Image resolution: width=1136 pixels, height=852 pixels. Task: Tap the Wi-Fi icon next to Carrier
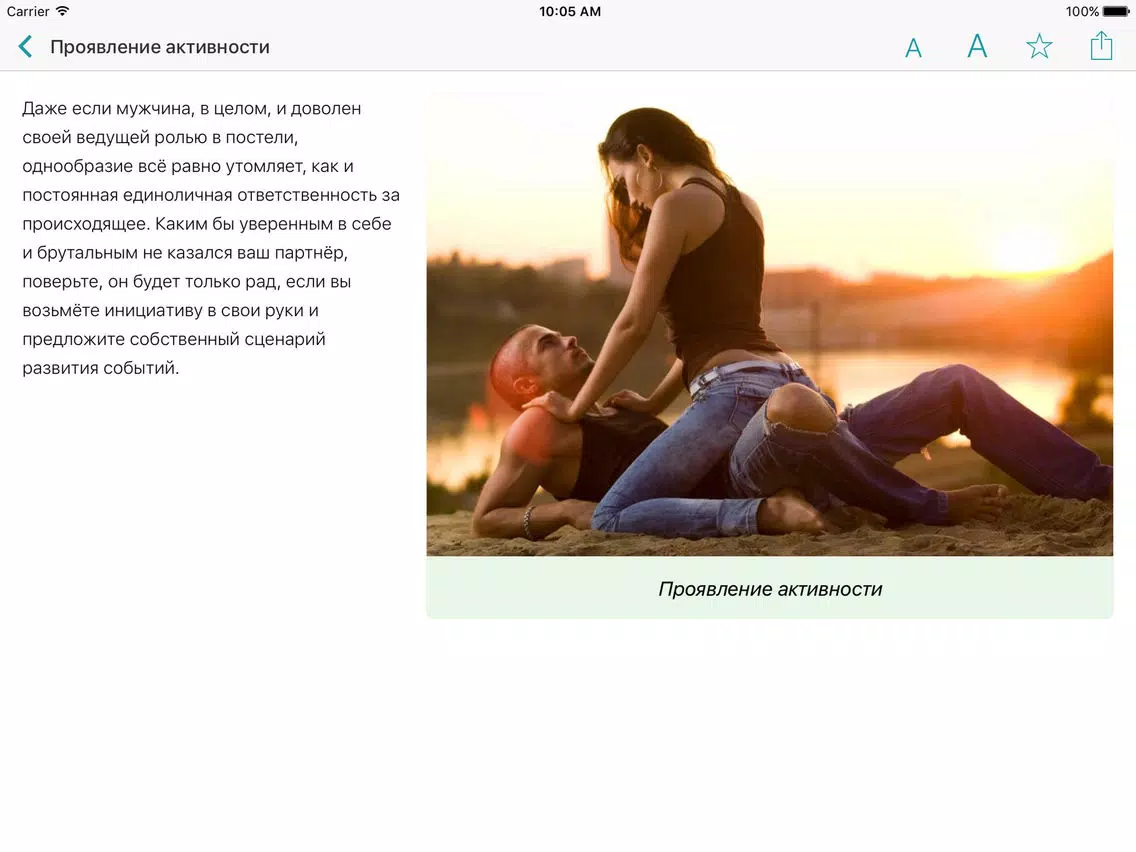pos(62,11)
